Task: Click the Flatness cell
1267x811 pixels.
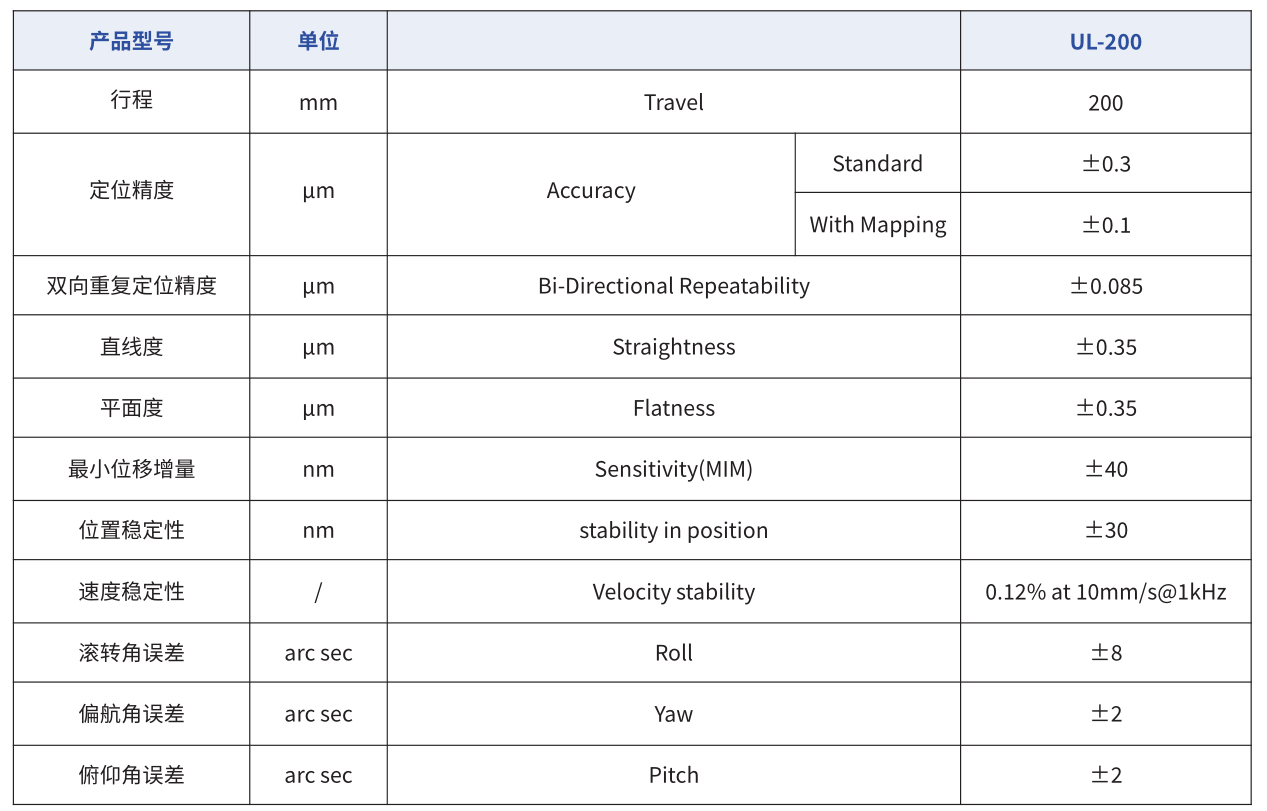Action: [x=673, y=408]
